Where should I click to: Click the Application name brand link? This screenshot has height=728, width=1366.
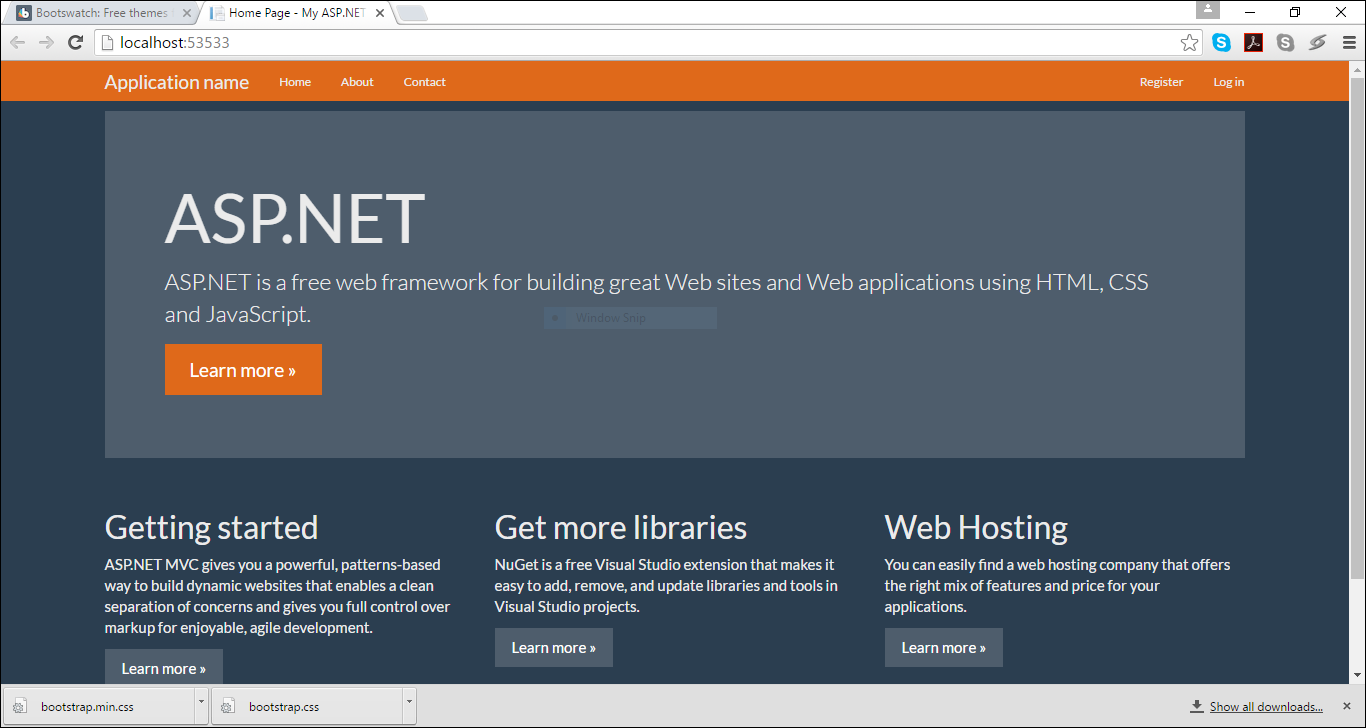177,82
